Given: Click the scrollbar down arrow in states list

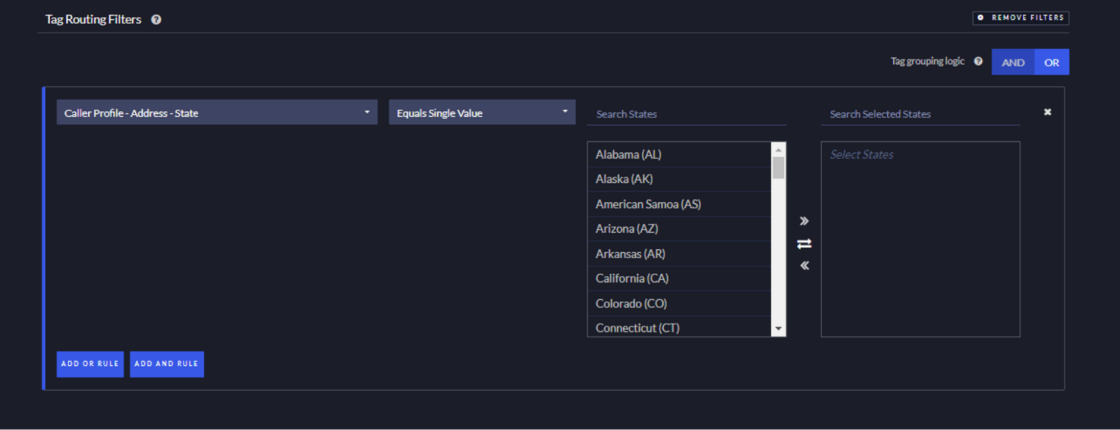Looking at the screenshot, I should tap(778, 329).
